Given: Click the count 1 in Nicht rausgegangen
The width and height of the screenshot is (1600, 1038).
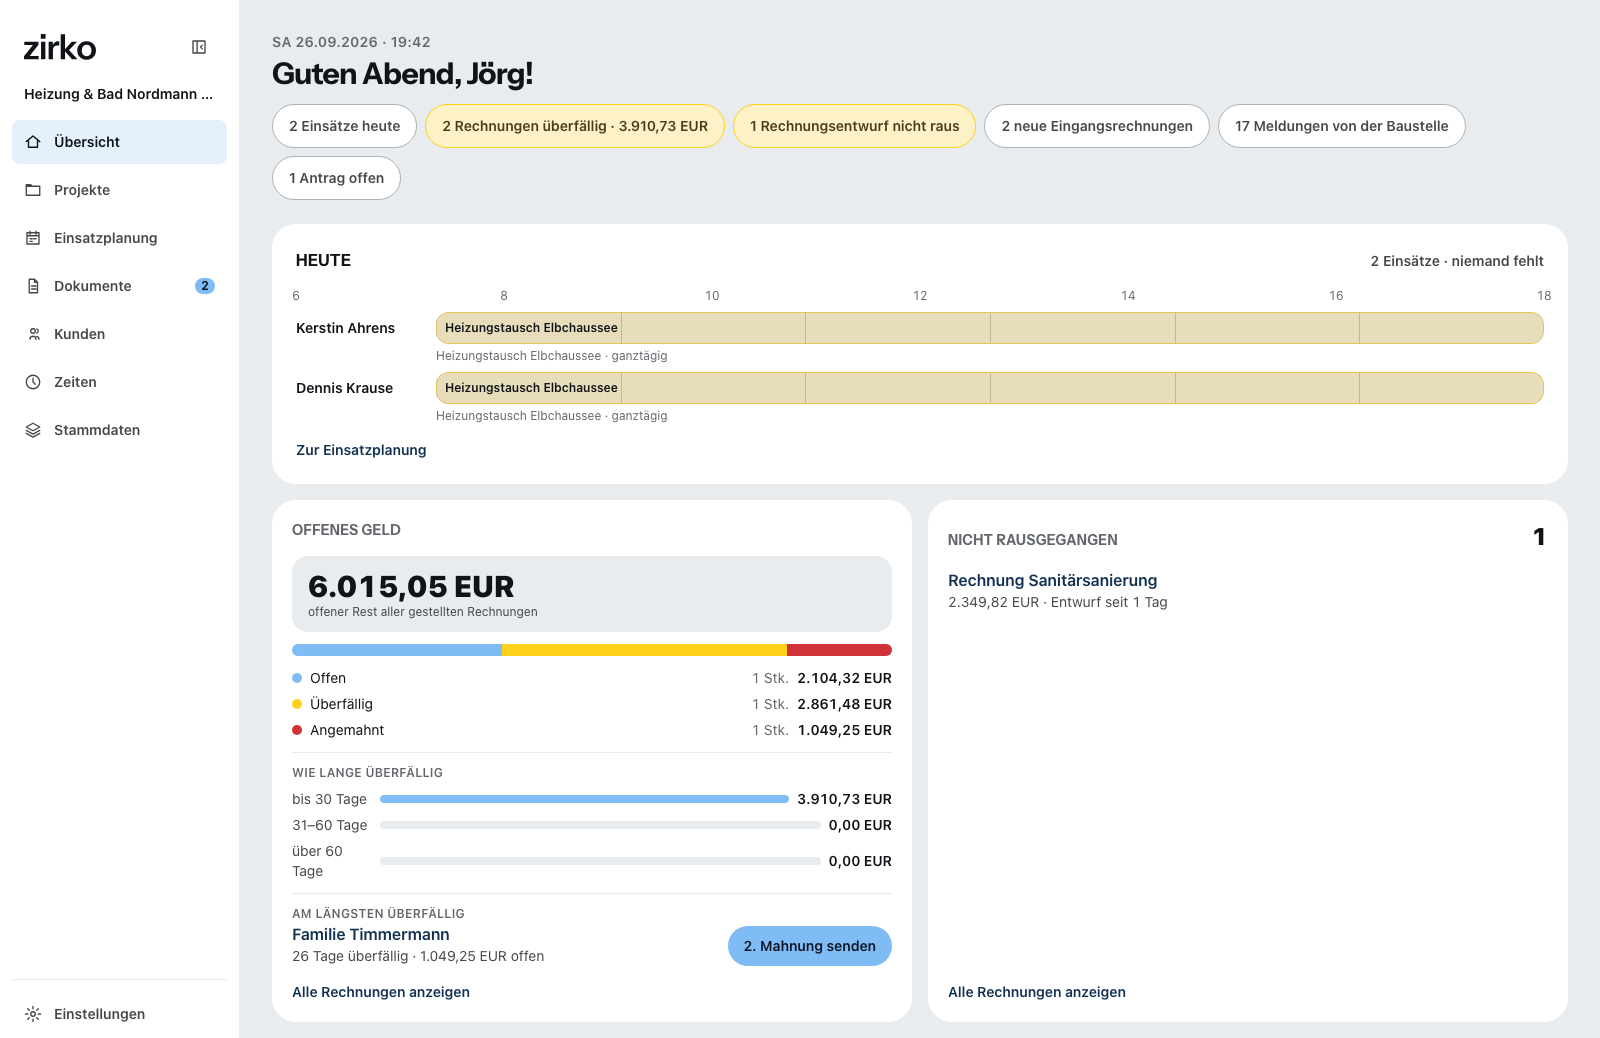Looking at the screenshot, I should (1539, 537).
